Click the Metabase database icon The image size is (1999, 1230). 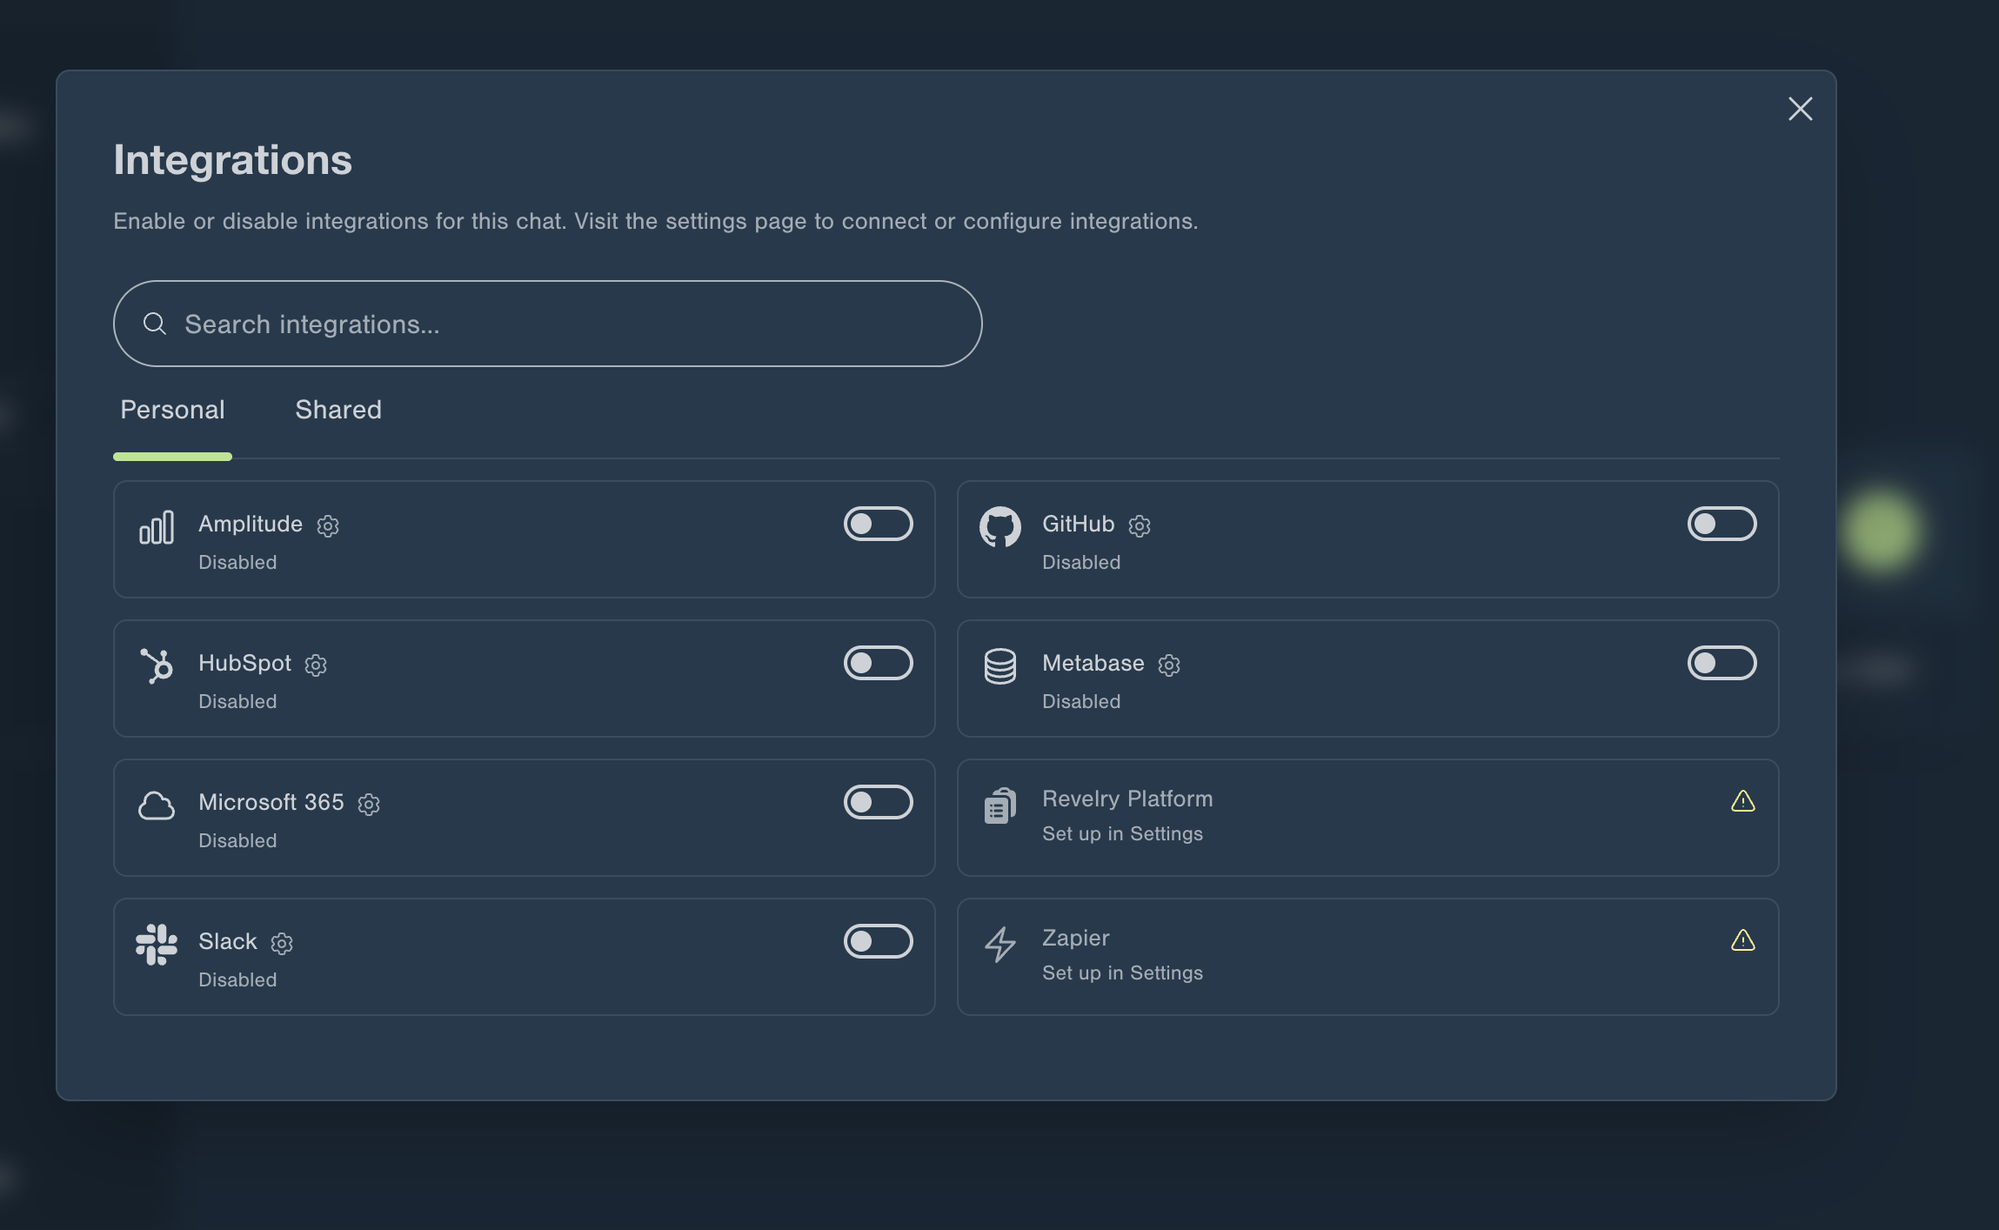[1000, 666]
